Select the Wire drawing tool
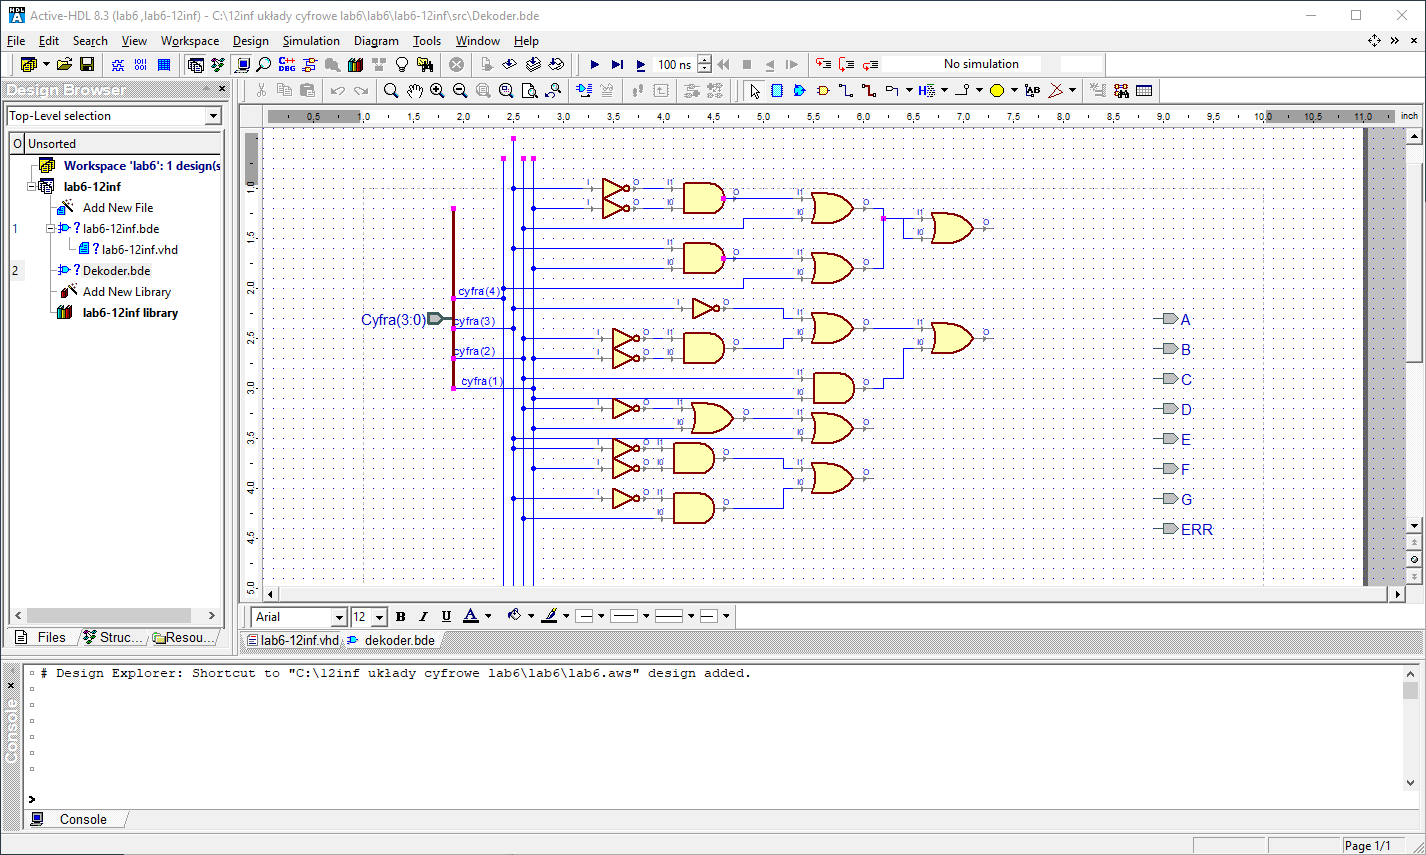1426x855 pixels. [846, 91]
